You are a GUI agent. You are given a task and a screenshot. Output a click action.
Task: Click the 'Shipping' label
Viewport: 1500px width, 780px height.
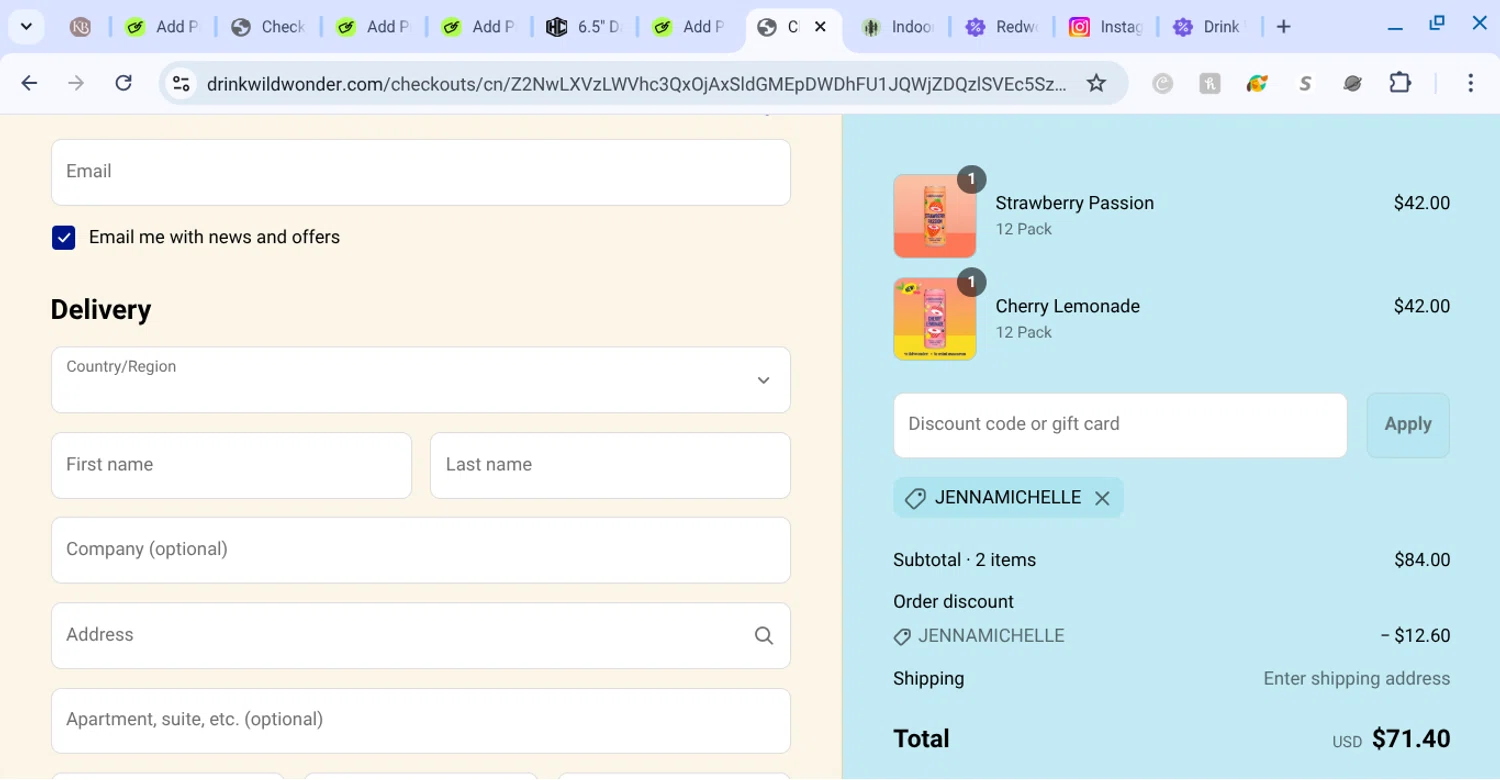click(x=928, y=679)
